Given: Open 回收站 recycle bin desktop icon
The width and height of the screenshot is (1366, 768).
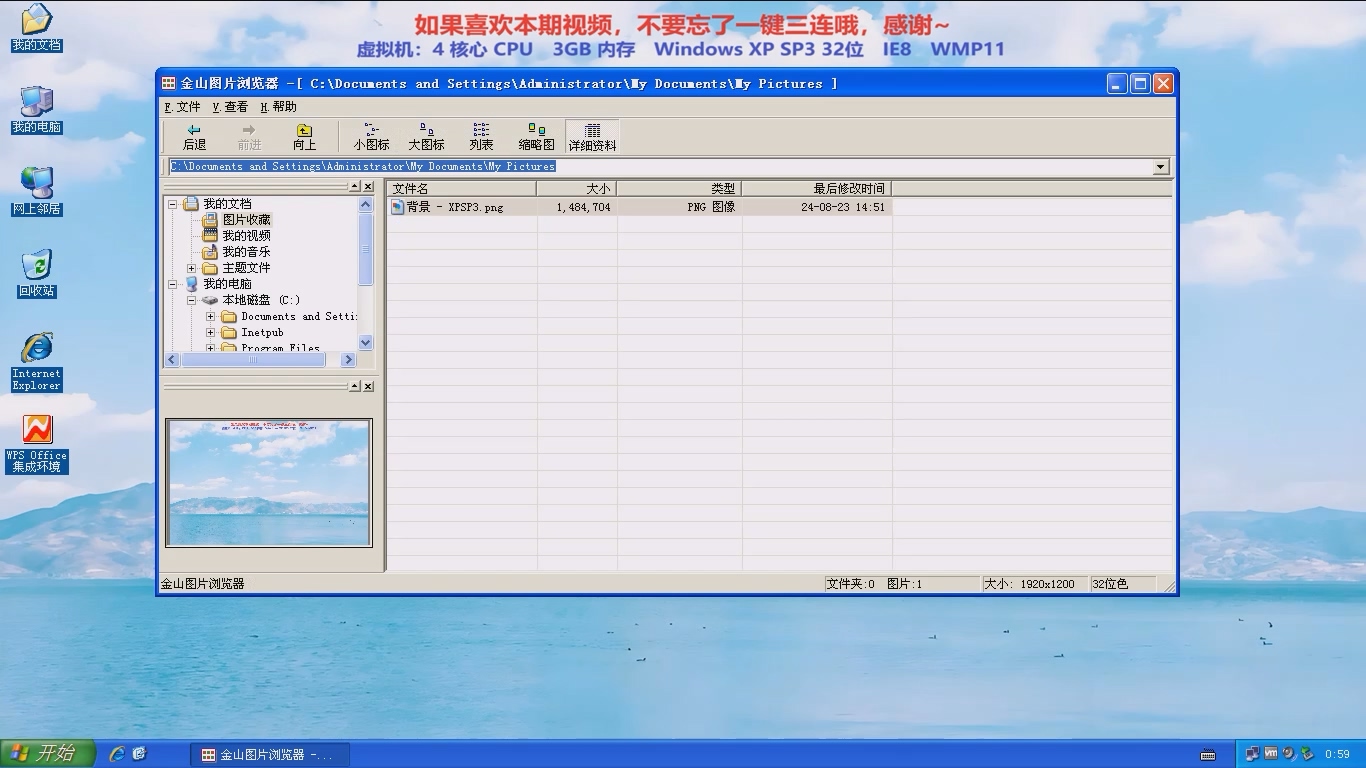Looking at the screenshot, I should click(x=36, y=273).
